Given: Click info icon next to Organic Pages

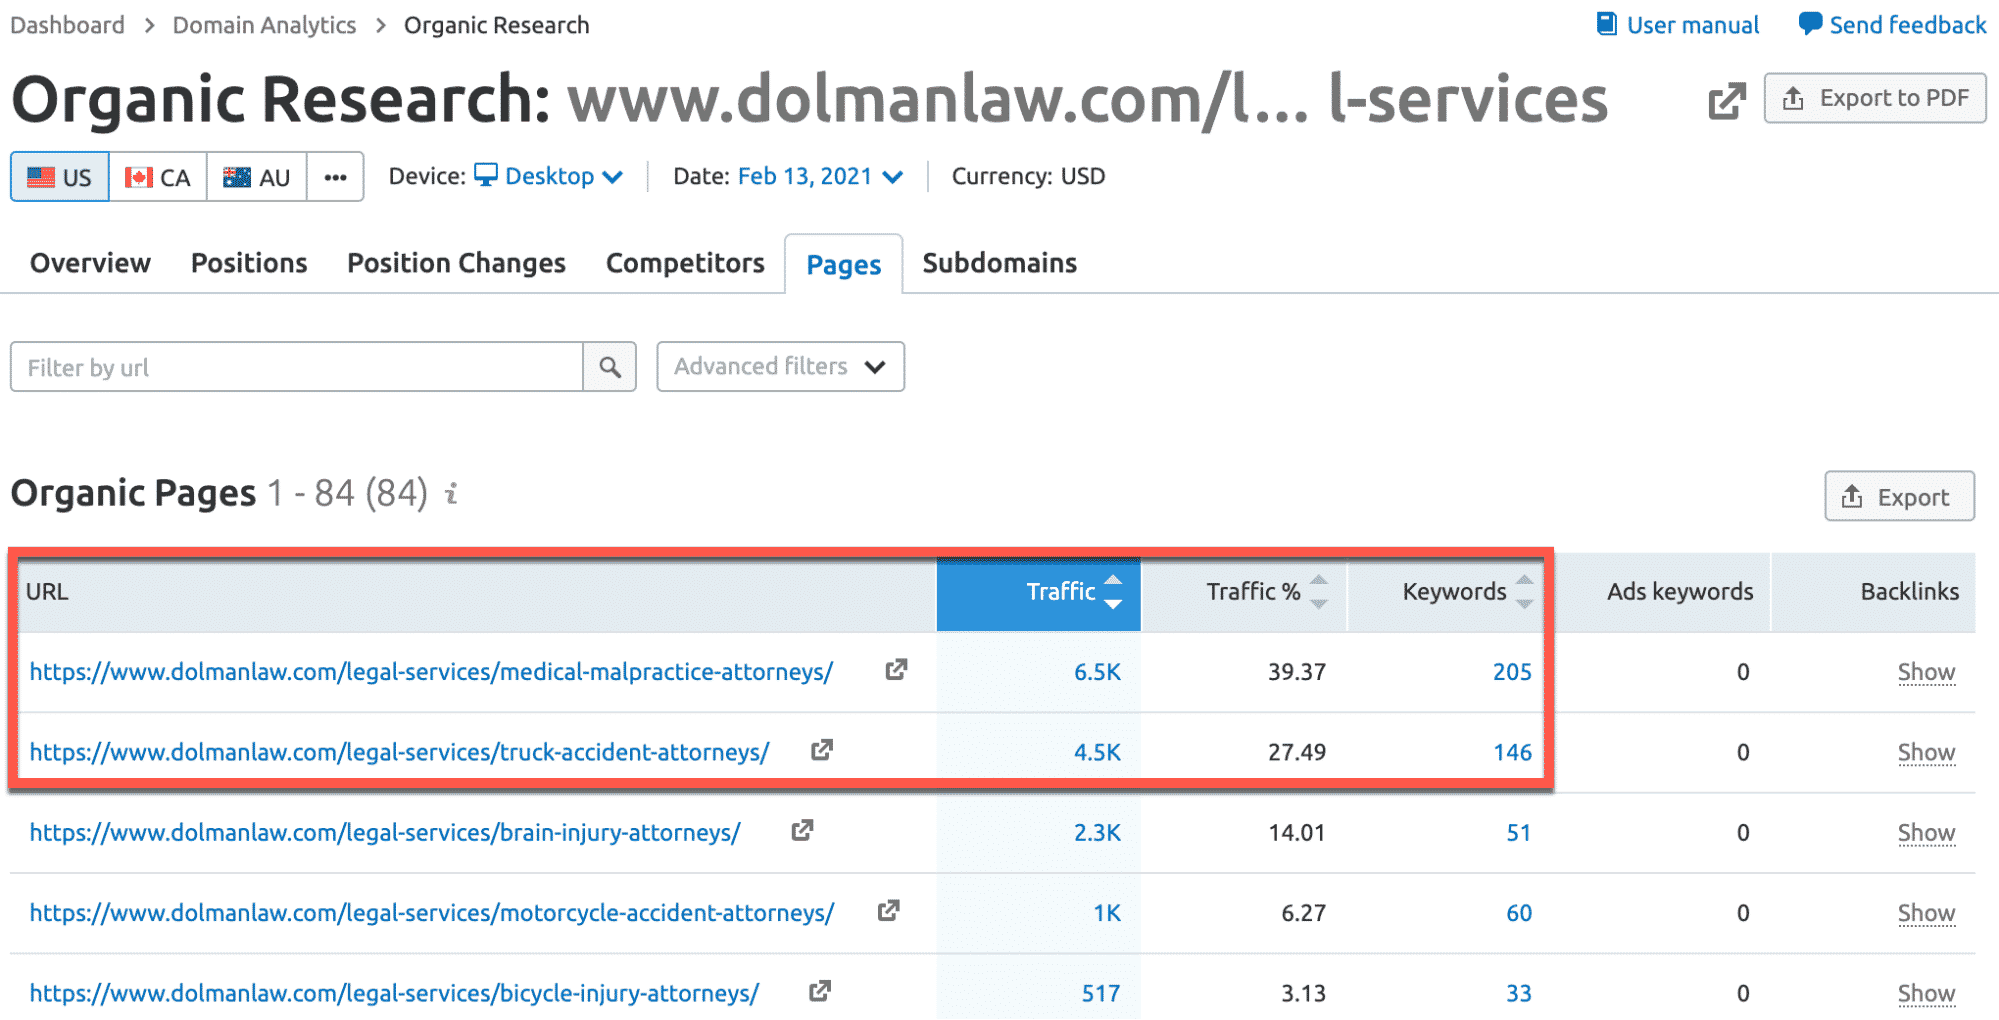Looking at the screenshot, I should pos(452,494).
